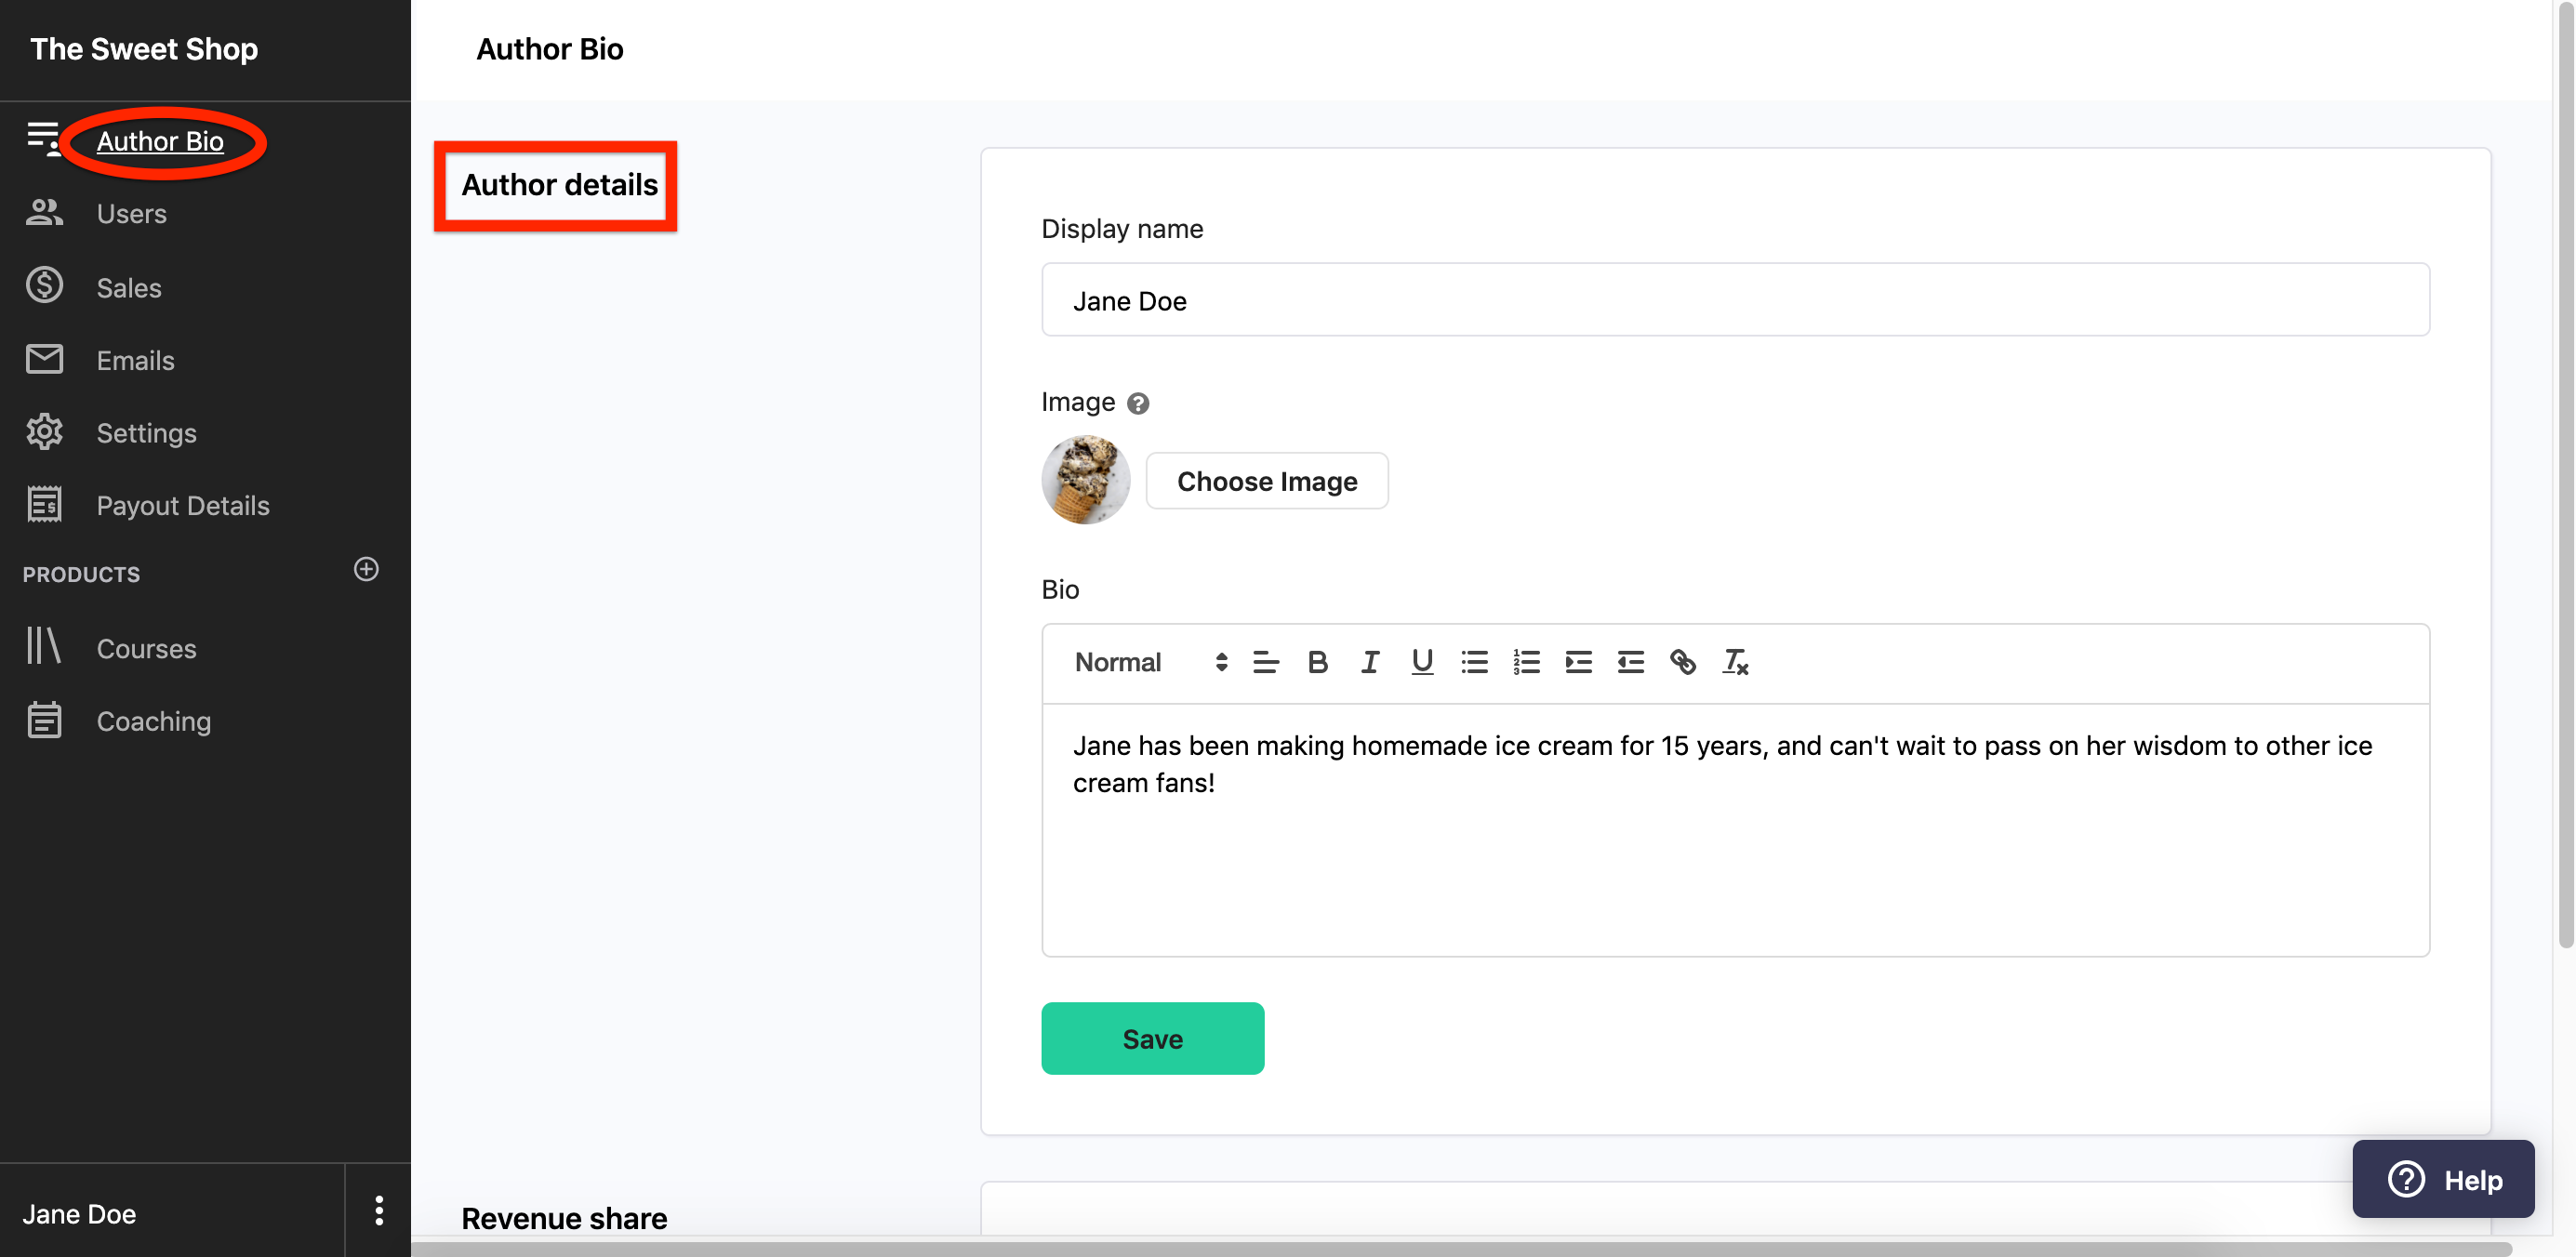This screenshot has height=1257, width=2576.
Task: Go to the Sales section
Action: tap(129, 288)
